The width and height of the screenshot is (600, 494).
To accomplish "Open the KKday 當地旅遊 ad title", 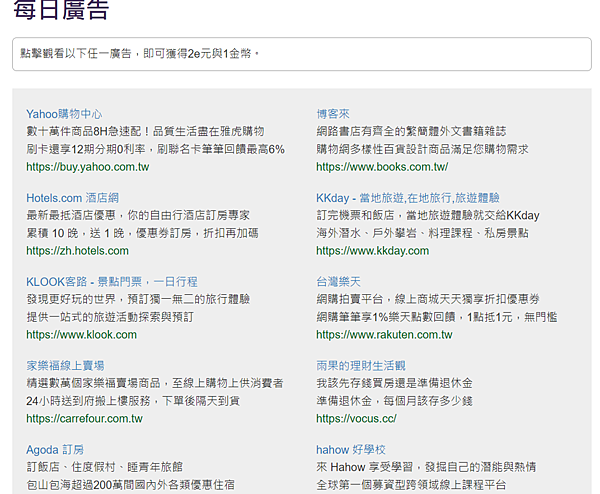I will 408,198.
